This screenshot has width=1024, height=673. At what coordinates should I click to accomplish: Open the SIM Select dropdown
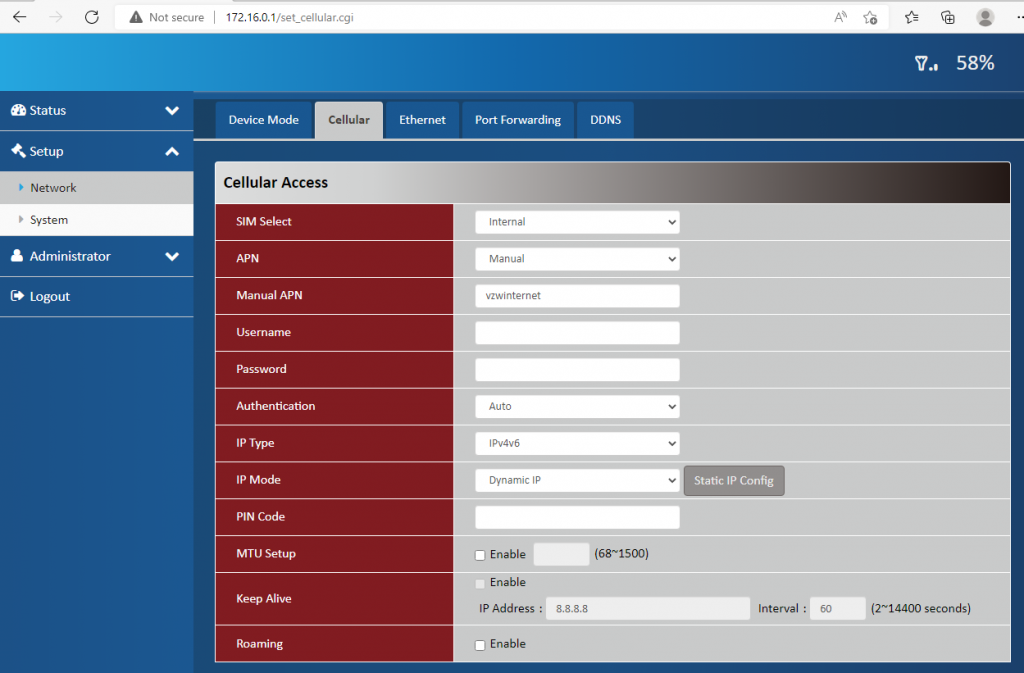(x=577, y=222)
